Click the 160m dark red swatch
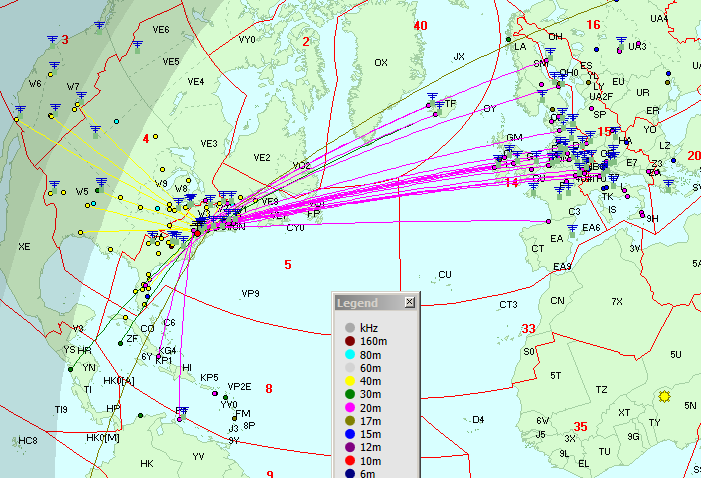Viewport: 701px width, 478px height. (x=350, y=342)
